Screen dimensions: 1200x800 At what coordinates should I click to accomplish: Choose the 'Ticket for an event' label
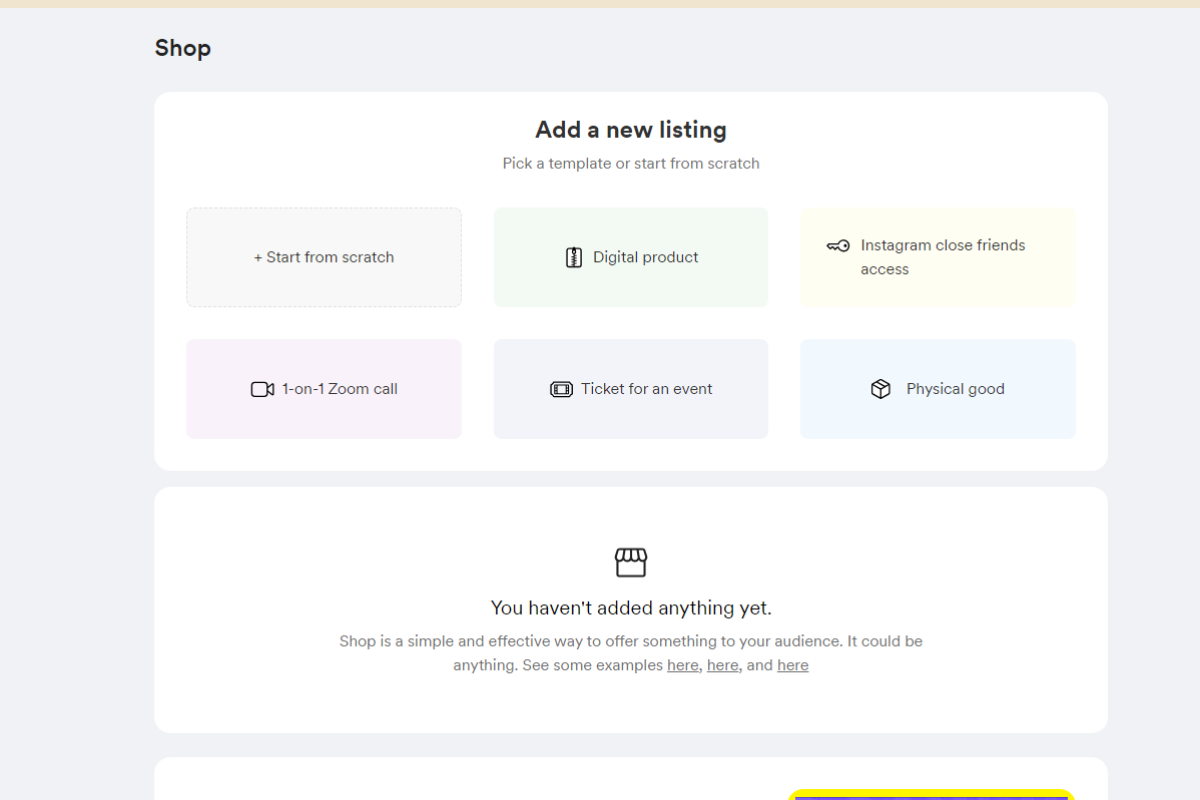pos(646,389)
